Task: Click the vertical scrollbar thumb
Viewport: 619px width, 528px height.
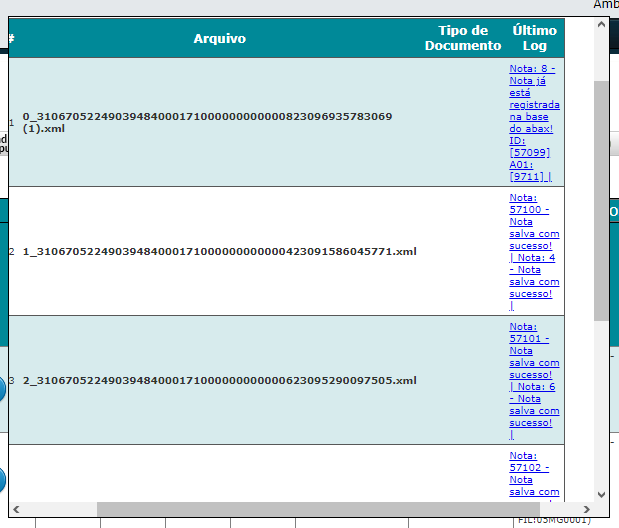Action: [601, 200]
